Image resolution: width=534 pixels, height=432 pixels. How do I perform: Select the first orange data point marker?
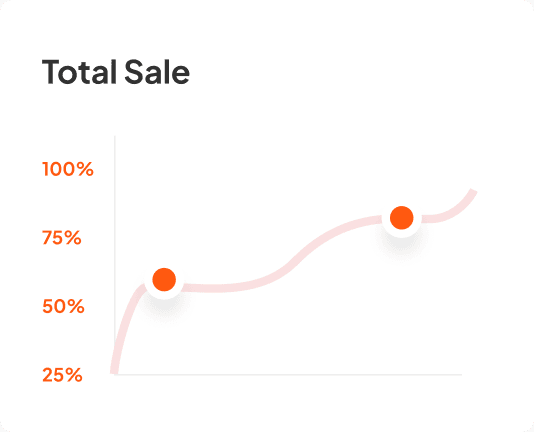(x=164, y=279)
